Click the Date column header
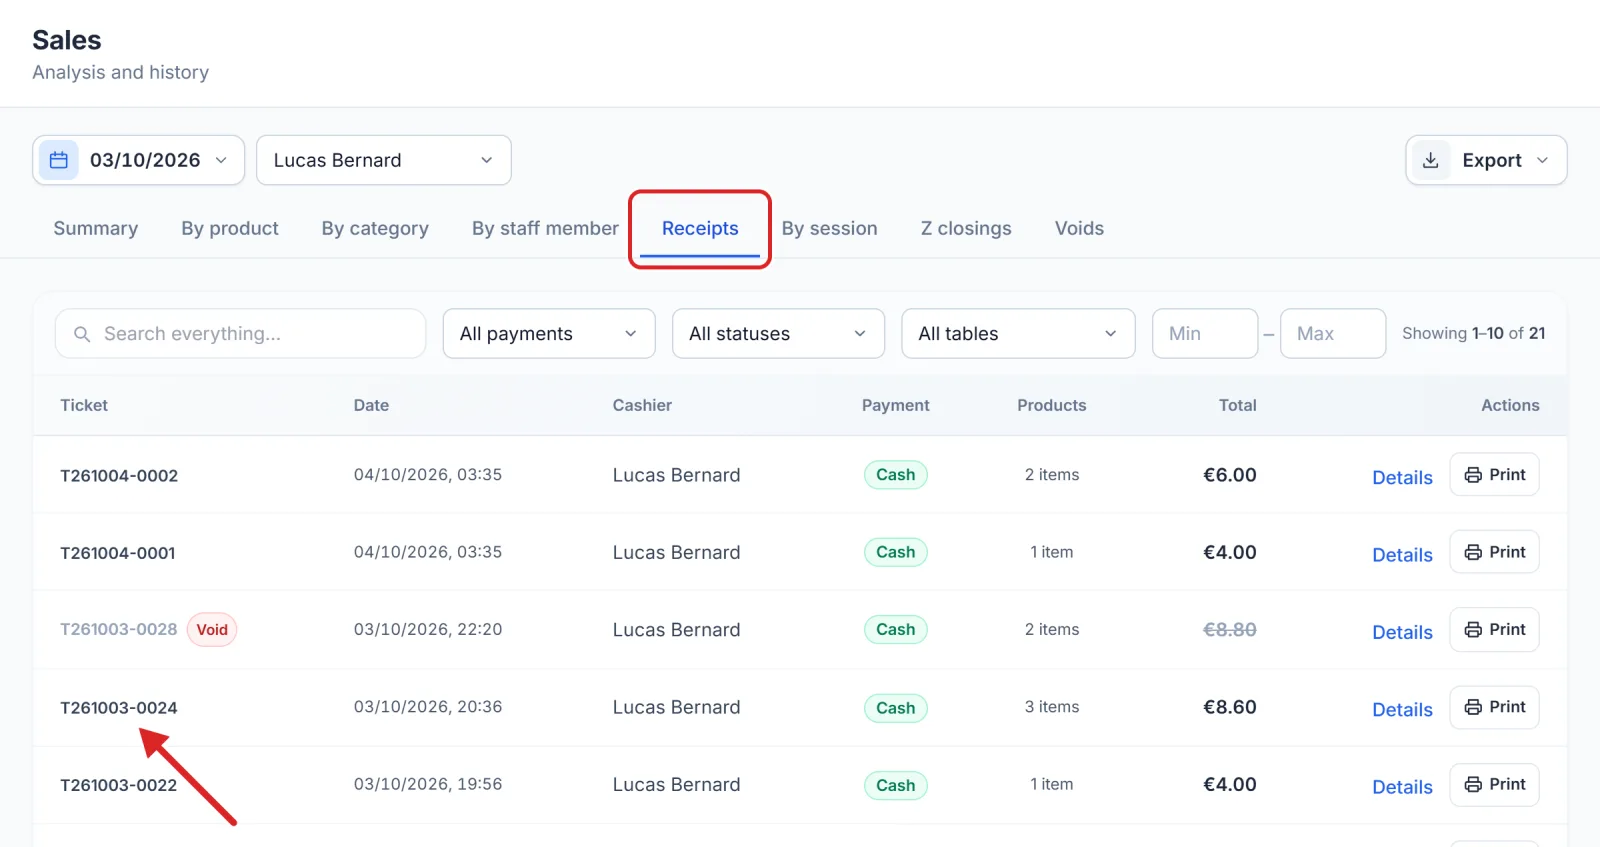This screenshot has width=1600, height=847. (x=371, y=405)
